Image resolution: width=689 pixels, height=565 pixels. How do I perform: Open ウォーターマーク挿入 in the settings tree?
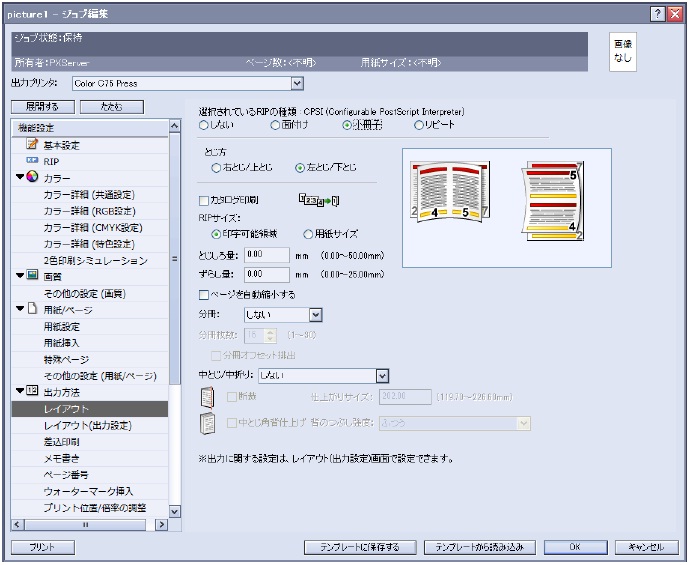click(89, 492)
